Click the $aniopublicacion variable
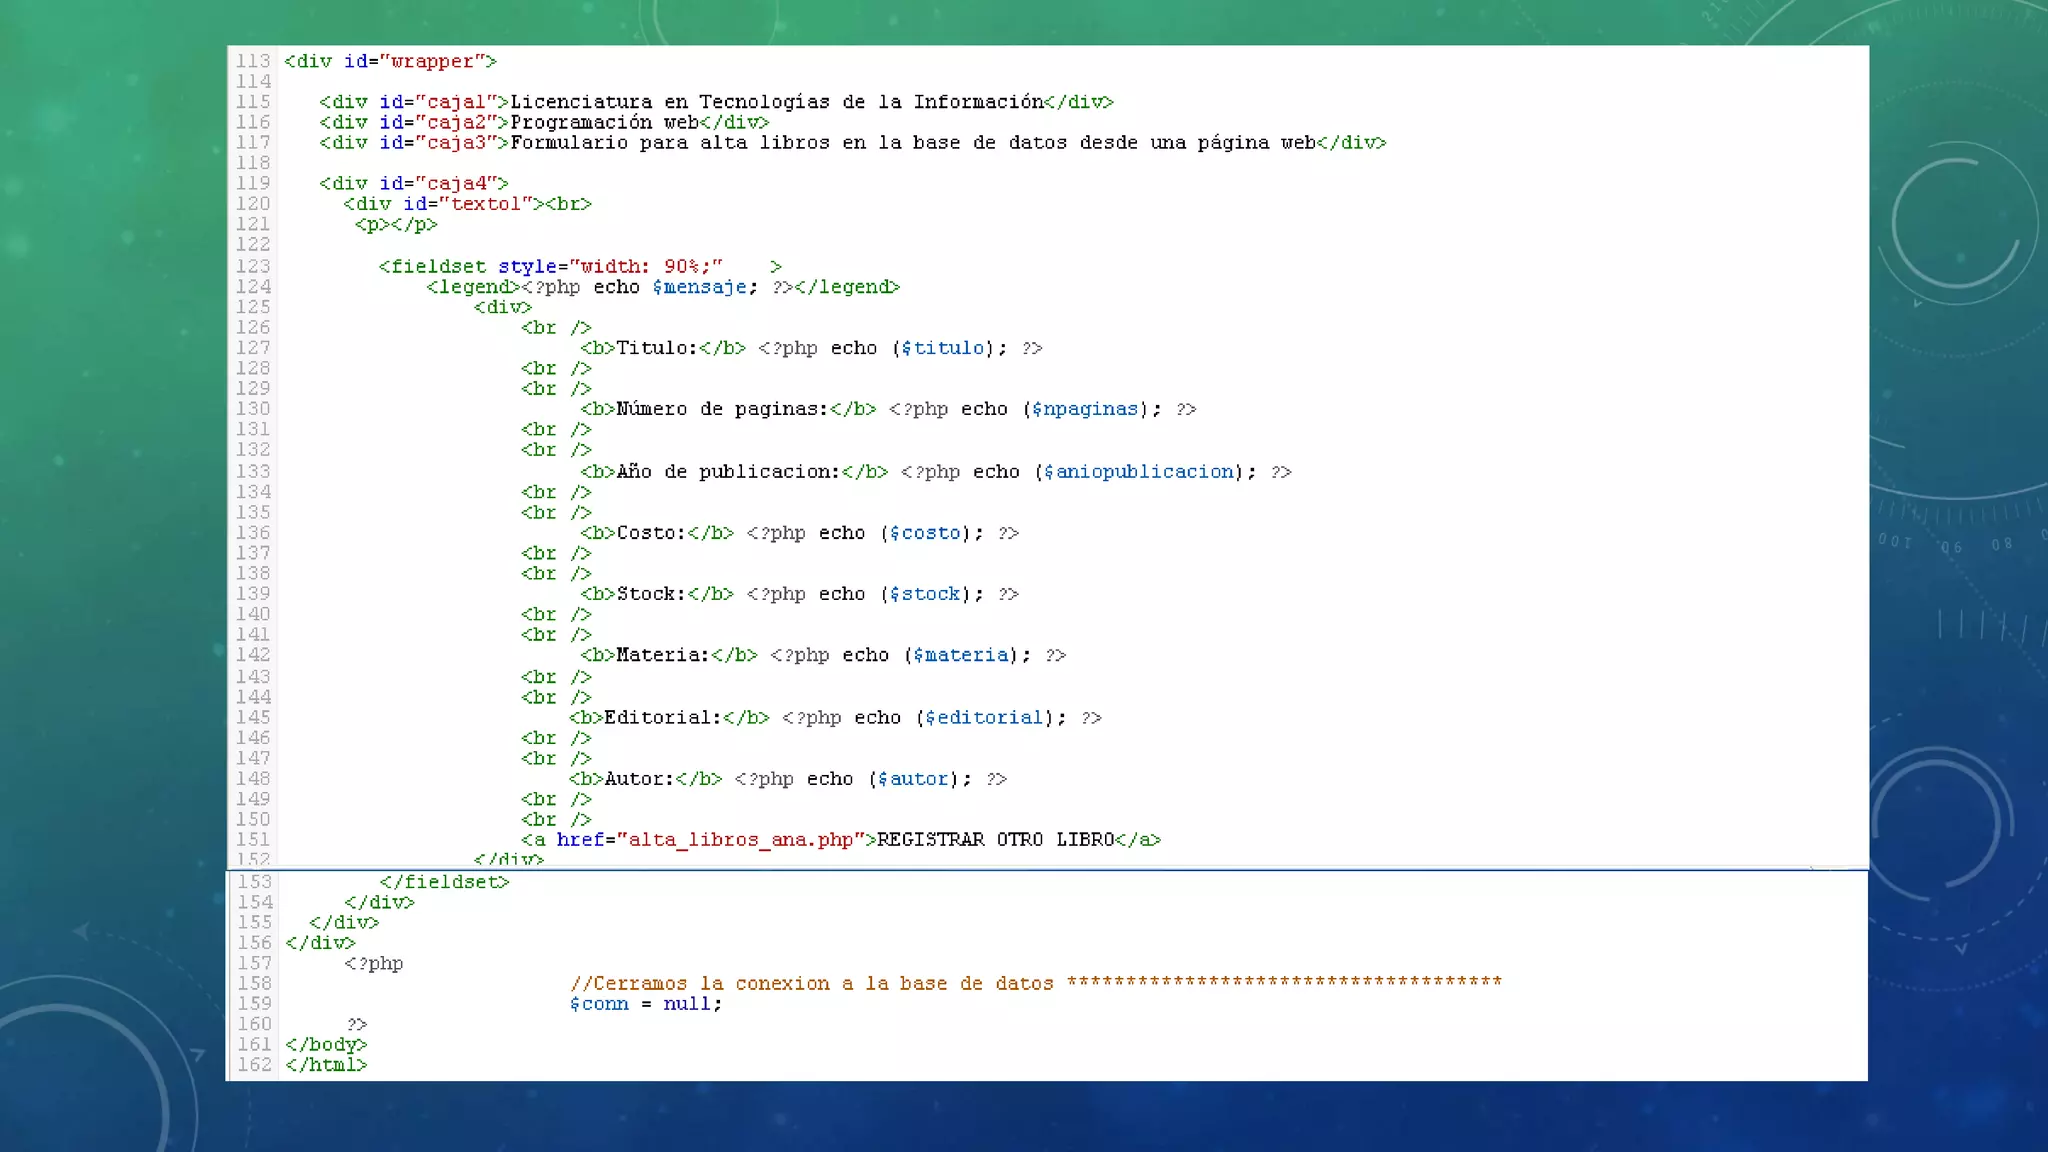Screen dimensions: 2048x1152 tap(1139, 472)
